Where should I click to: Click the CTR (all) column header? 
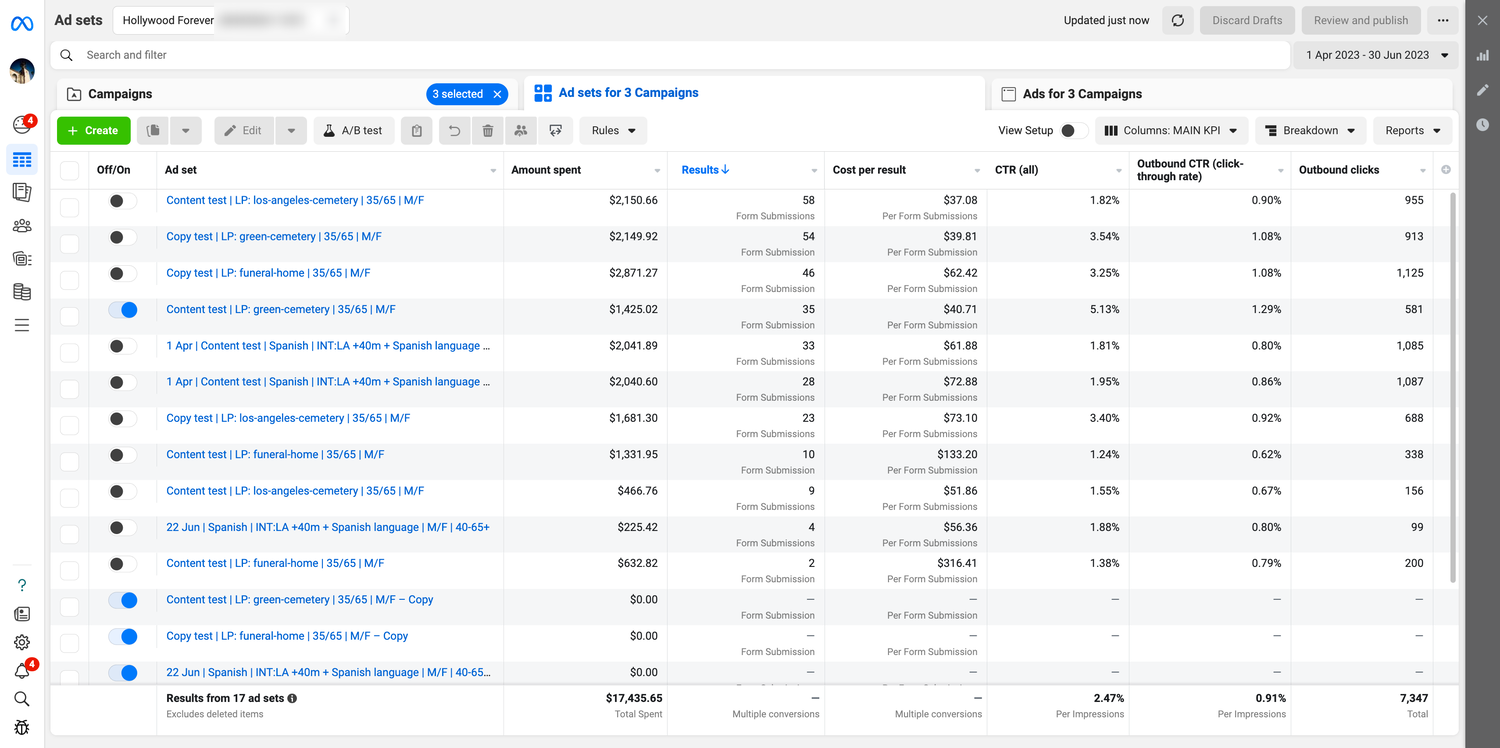point(1016,170)
